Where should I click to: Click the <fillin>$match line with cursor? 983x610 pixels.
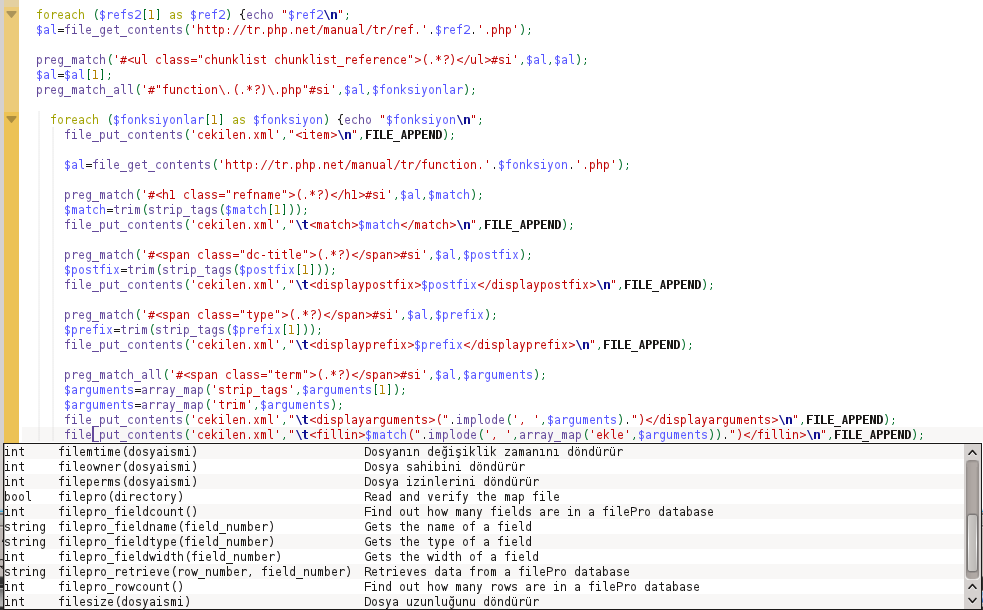[x=494, y=435]
